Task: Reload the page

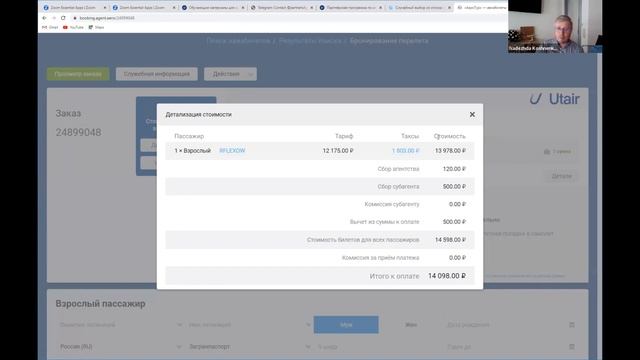Action: coord(63,18)
